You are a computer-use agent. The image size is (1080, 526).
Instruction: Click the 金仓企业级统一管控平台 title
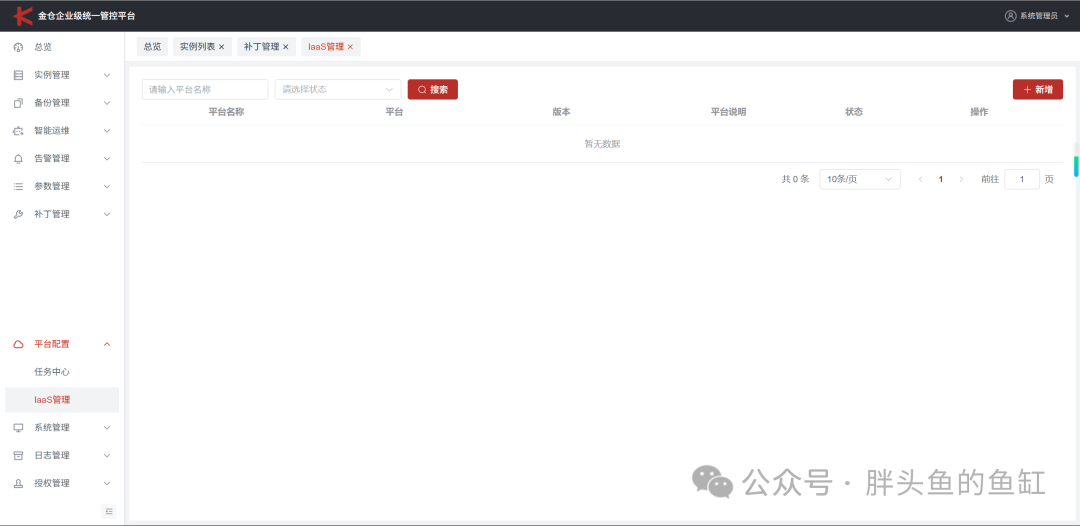[87, 15]
